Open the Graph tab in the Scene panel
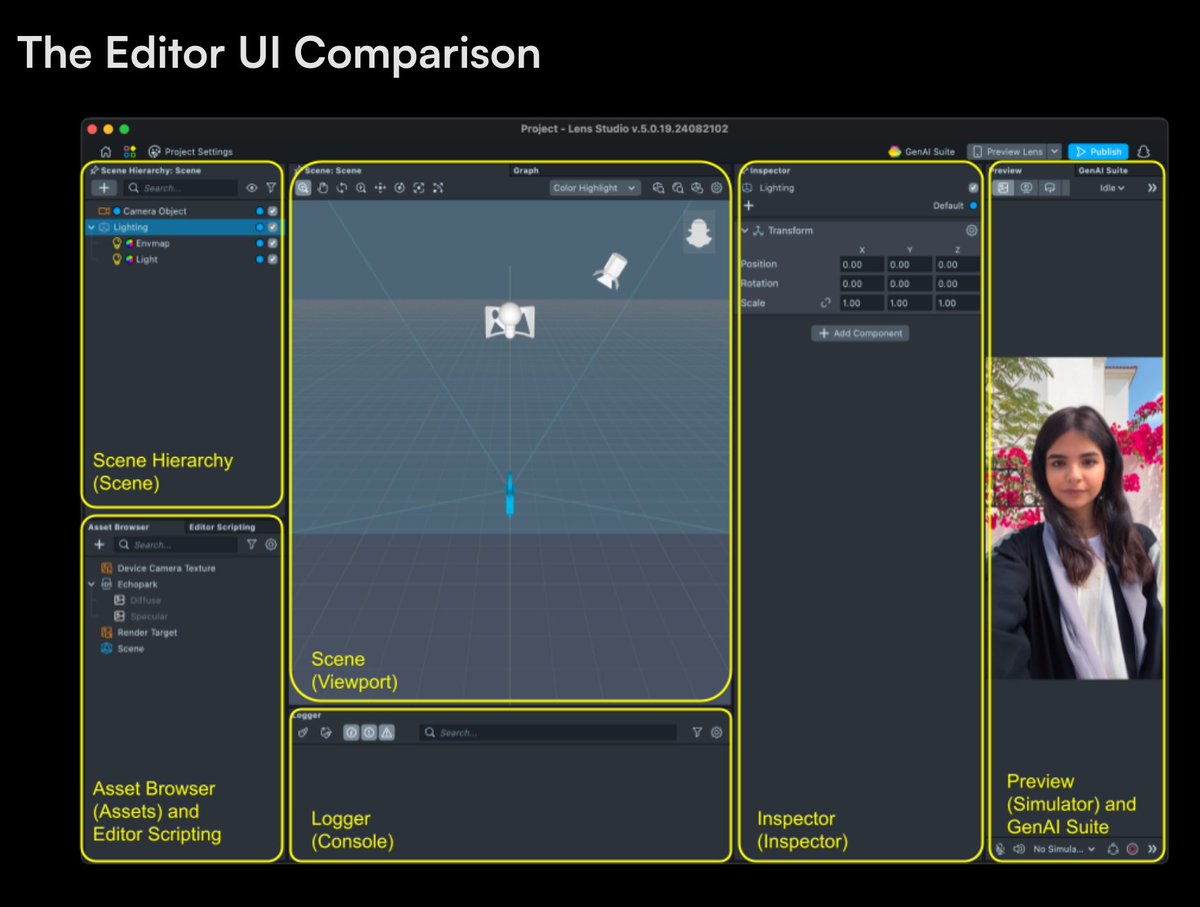 (x=527, y=170)
